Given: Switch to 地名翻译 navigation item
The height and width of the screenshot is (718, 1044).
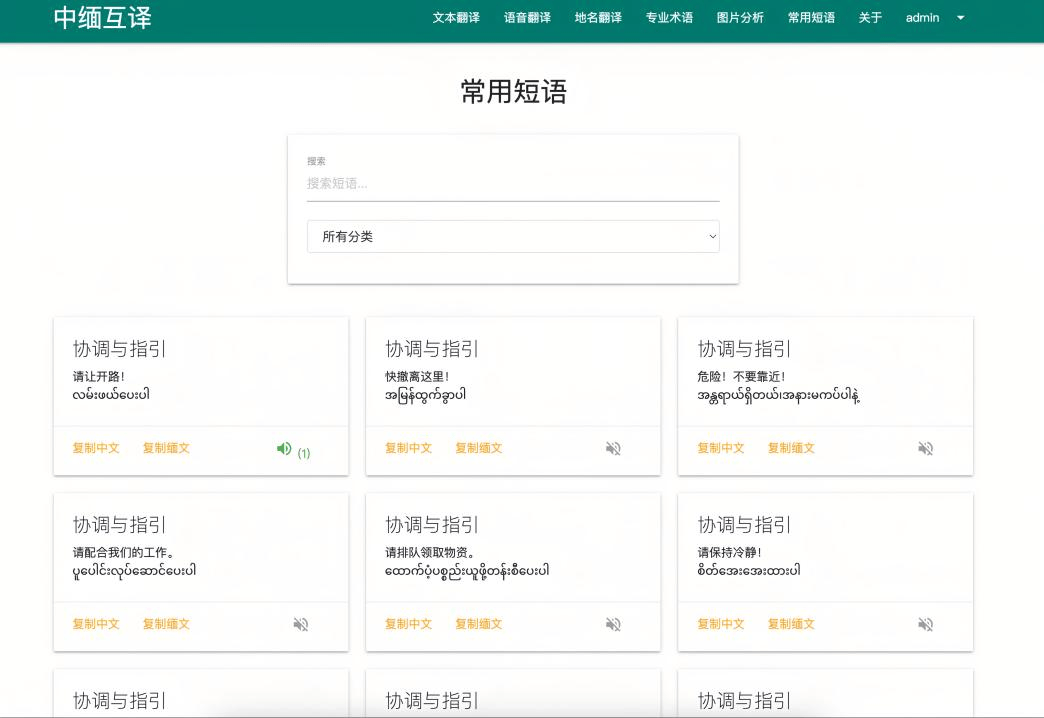Looking at the screenshot, I should tap(598, 18).
